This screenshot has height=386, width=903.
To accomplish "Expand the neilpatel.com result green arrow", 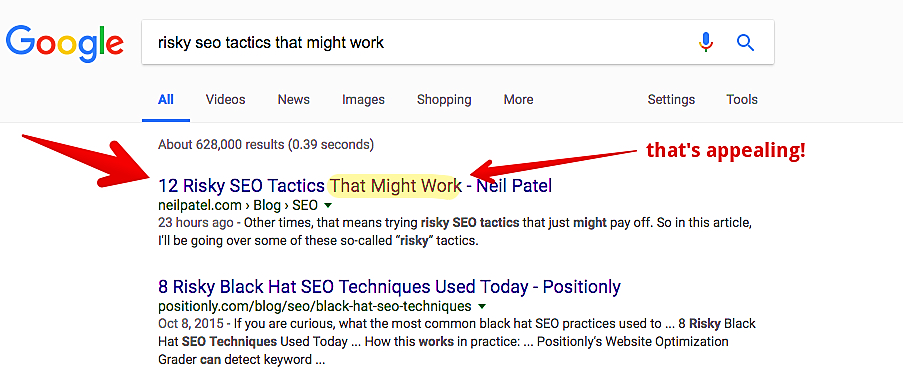I will (x=328, y=205).
